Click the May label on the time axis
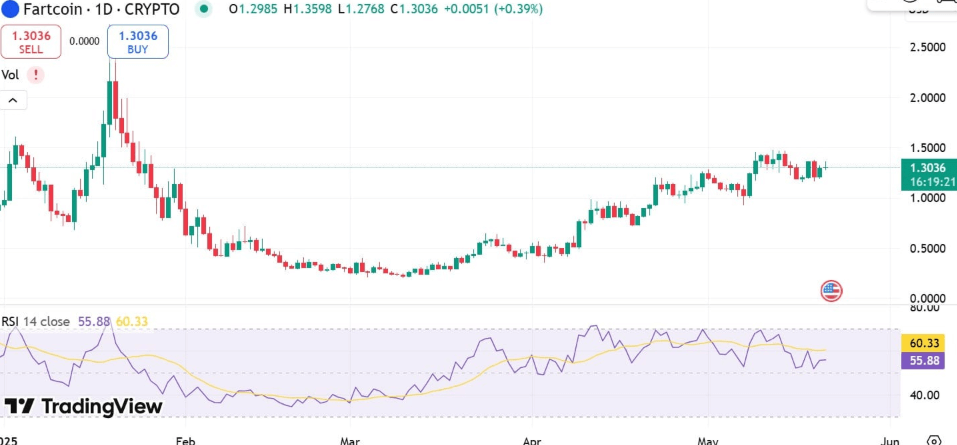 click(709, 440)
